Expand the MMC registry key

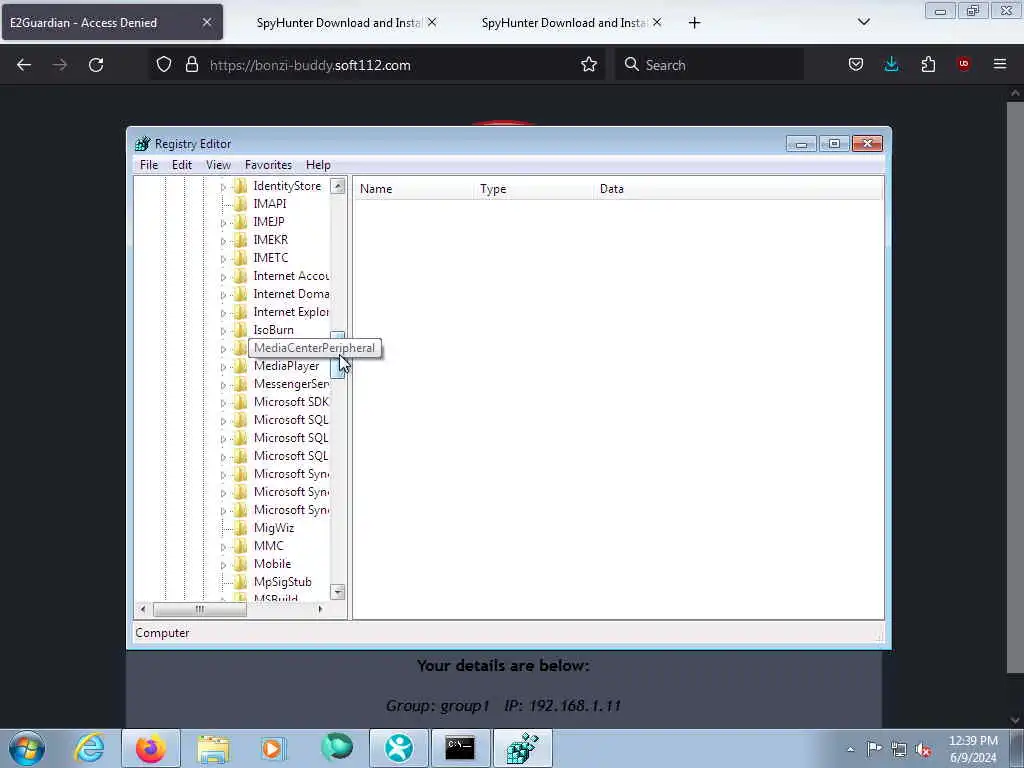click(223, 547)
